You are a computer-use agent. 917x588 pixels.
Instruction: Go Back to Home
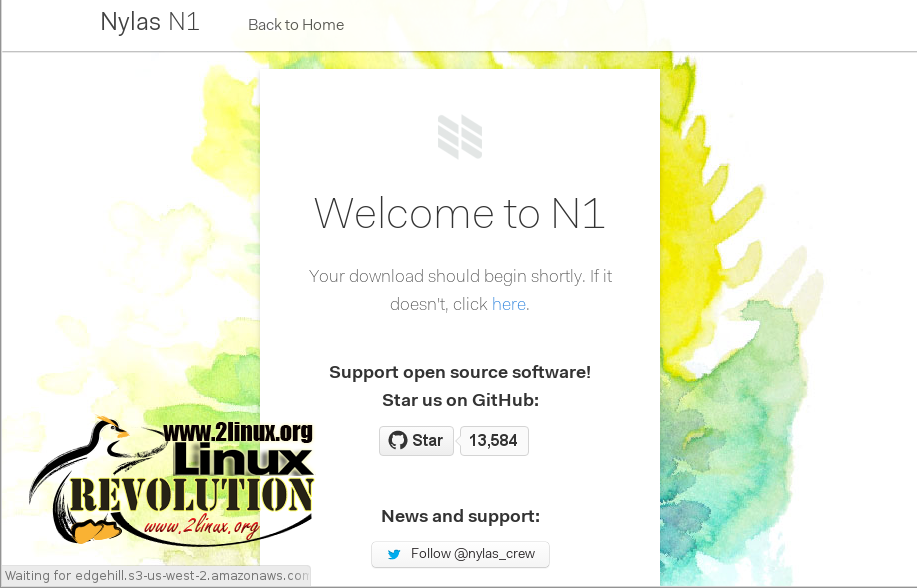[x=296, y=25]
